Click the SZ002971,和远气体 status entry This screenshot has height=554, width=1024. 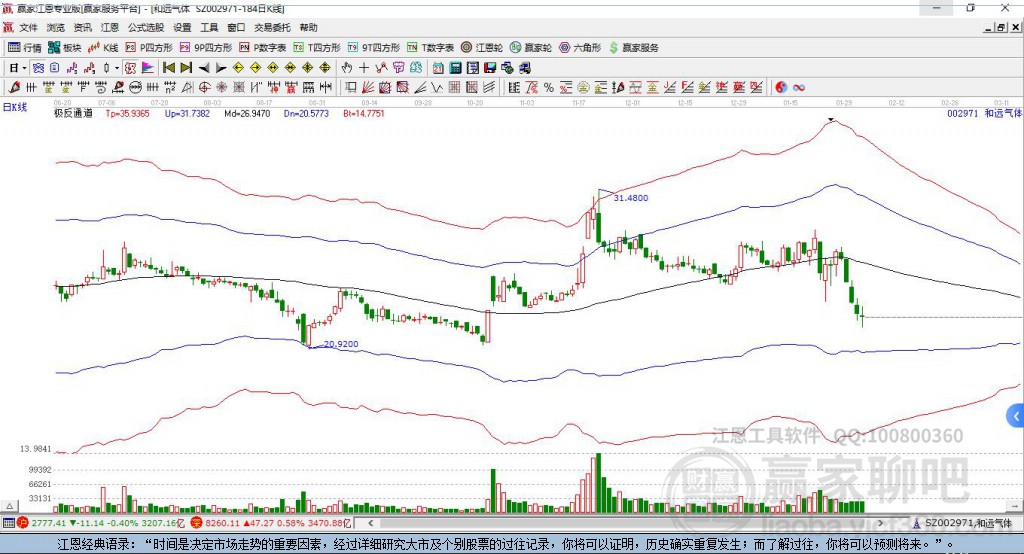(962, 523)
